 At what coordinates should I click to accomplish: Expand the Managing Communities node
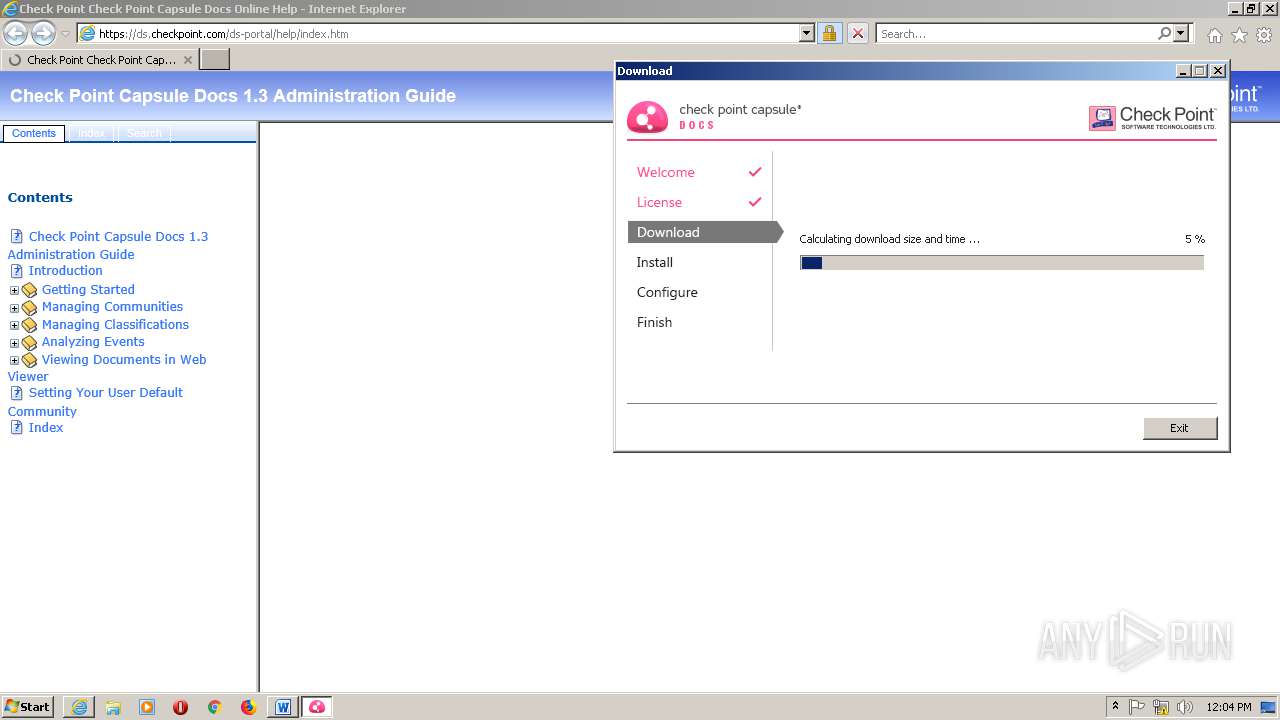(x=14, y=308)
